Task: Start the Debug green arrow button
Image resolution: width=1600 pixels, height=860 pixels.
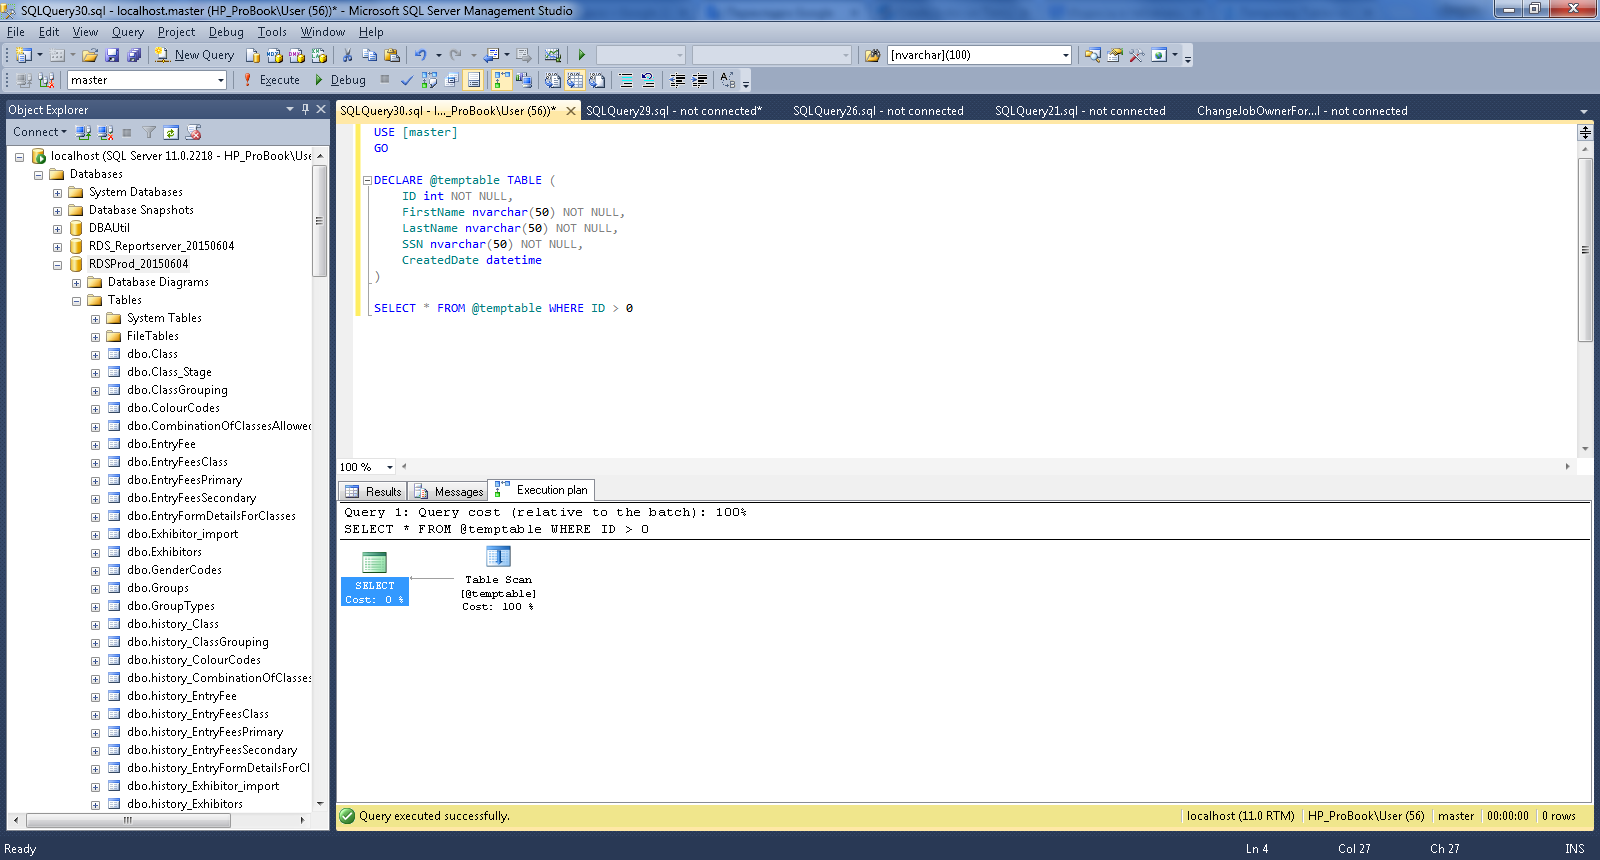Action: [x=340, y=80]
